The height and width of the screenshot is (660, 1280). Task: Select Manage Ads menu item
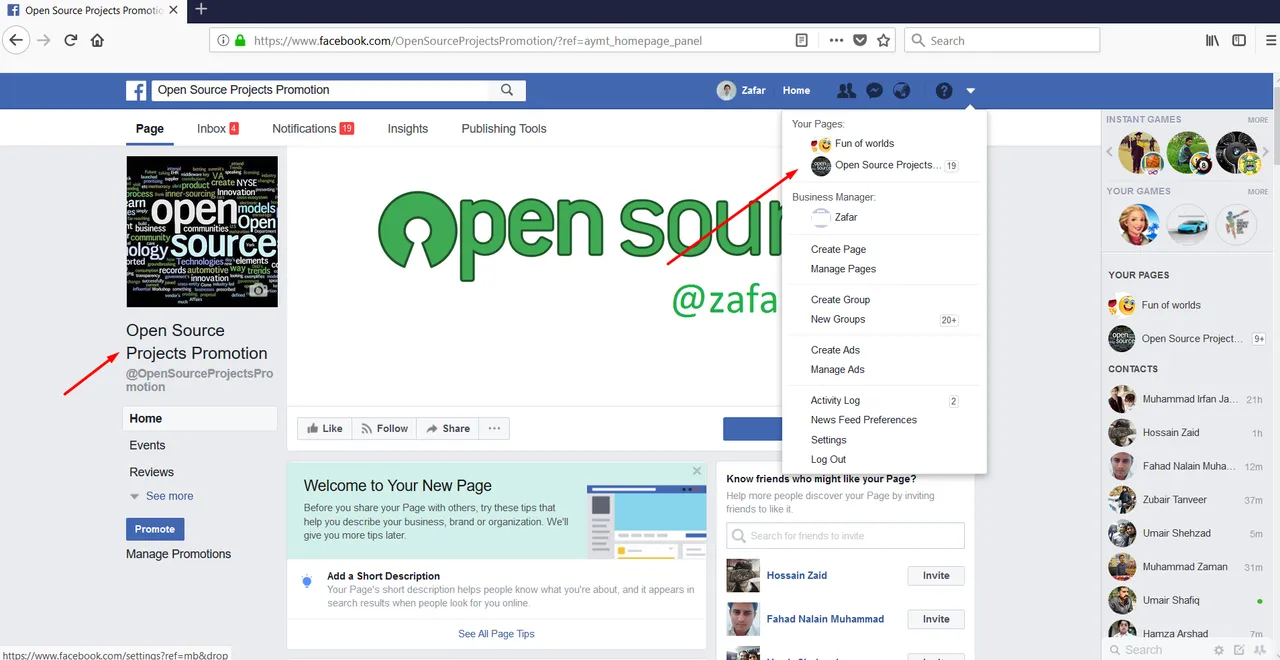(837, 370)
